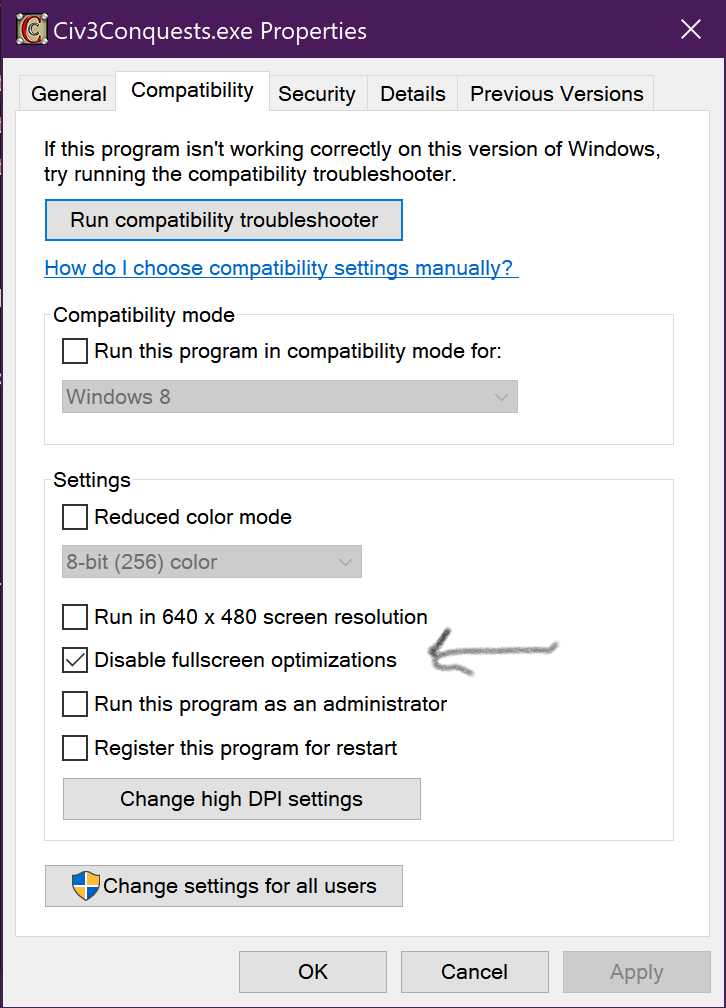Click the Civ3Conquests icon in title bar

(33, 29)
